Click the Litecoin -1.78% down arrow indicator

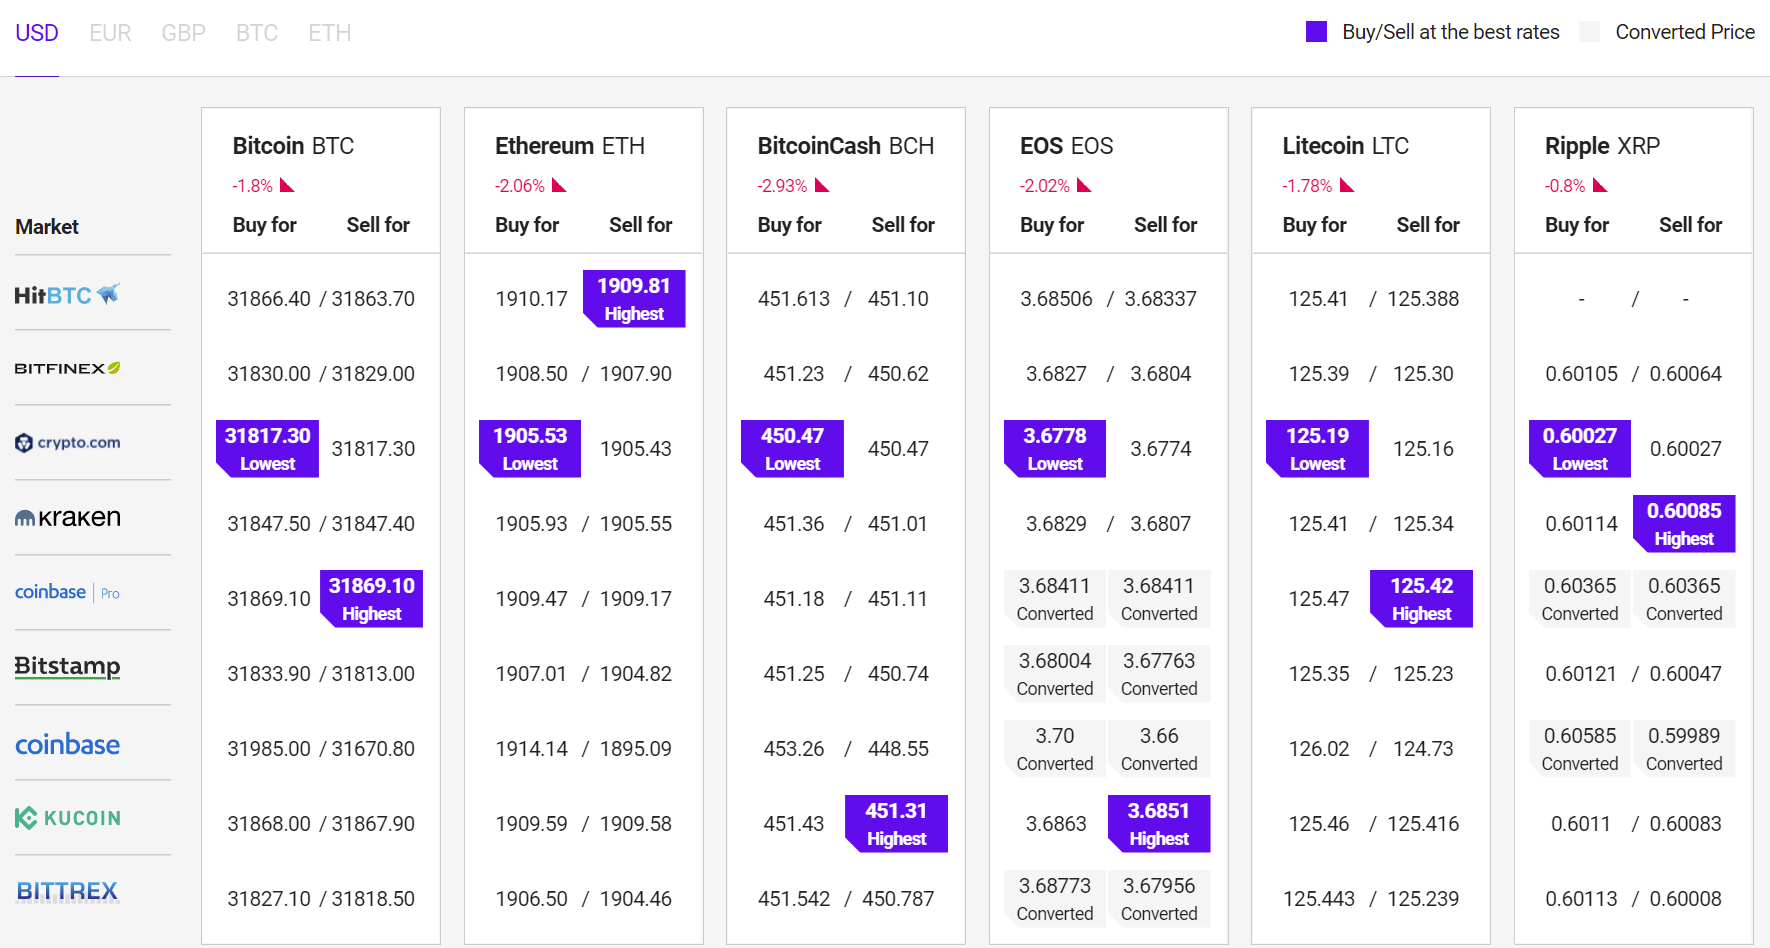click(x=1347, y=185)
